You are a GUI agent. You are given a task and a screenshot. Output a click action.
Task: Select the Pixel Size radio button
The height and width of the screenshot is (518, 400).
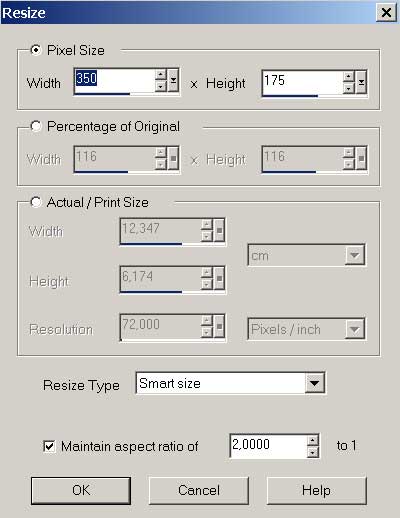pos(36,50)
